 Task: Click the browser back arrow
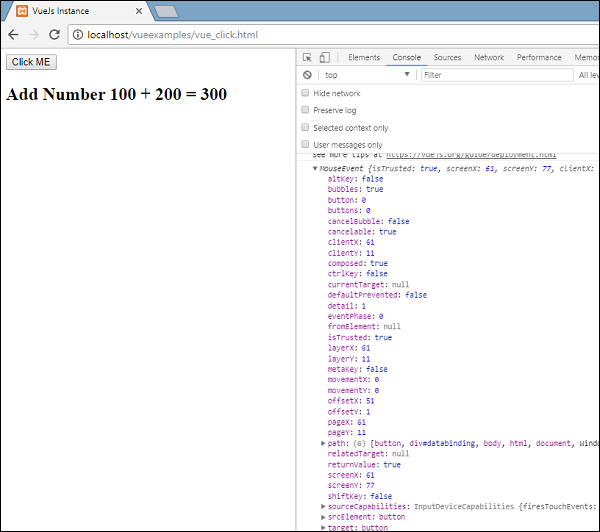tap(13, 34)
